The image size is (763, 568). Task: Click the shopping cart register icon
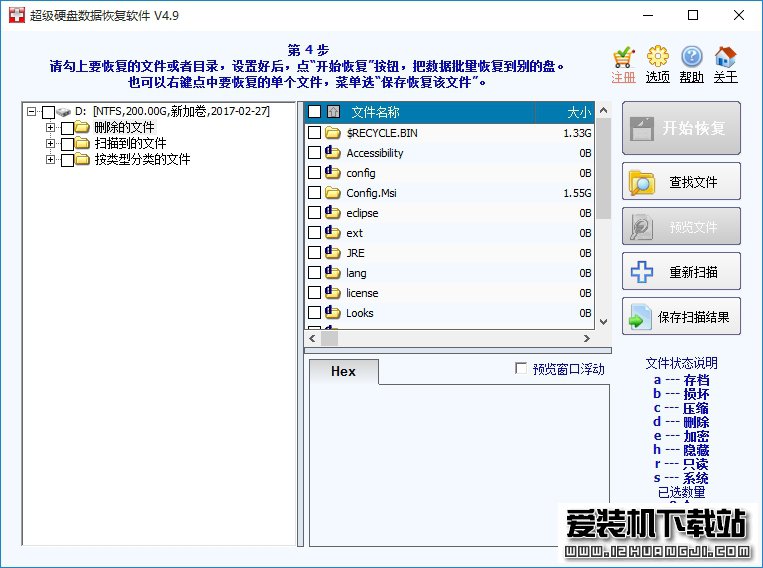click(623, 57)
